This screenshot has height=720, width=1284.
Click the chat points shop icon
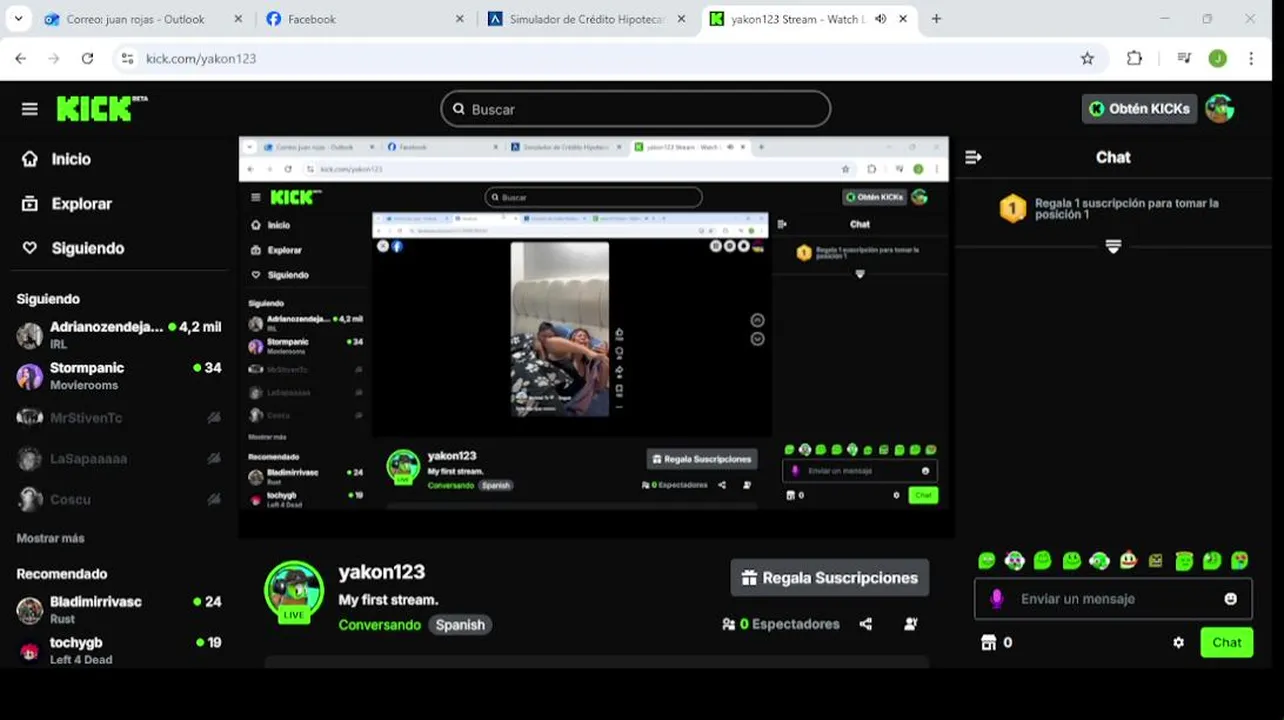(x=989, y=643)
